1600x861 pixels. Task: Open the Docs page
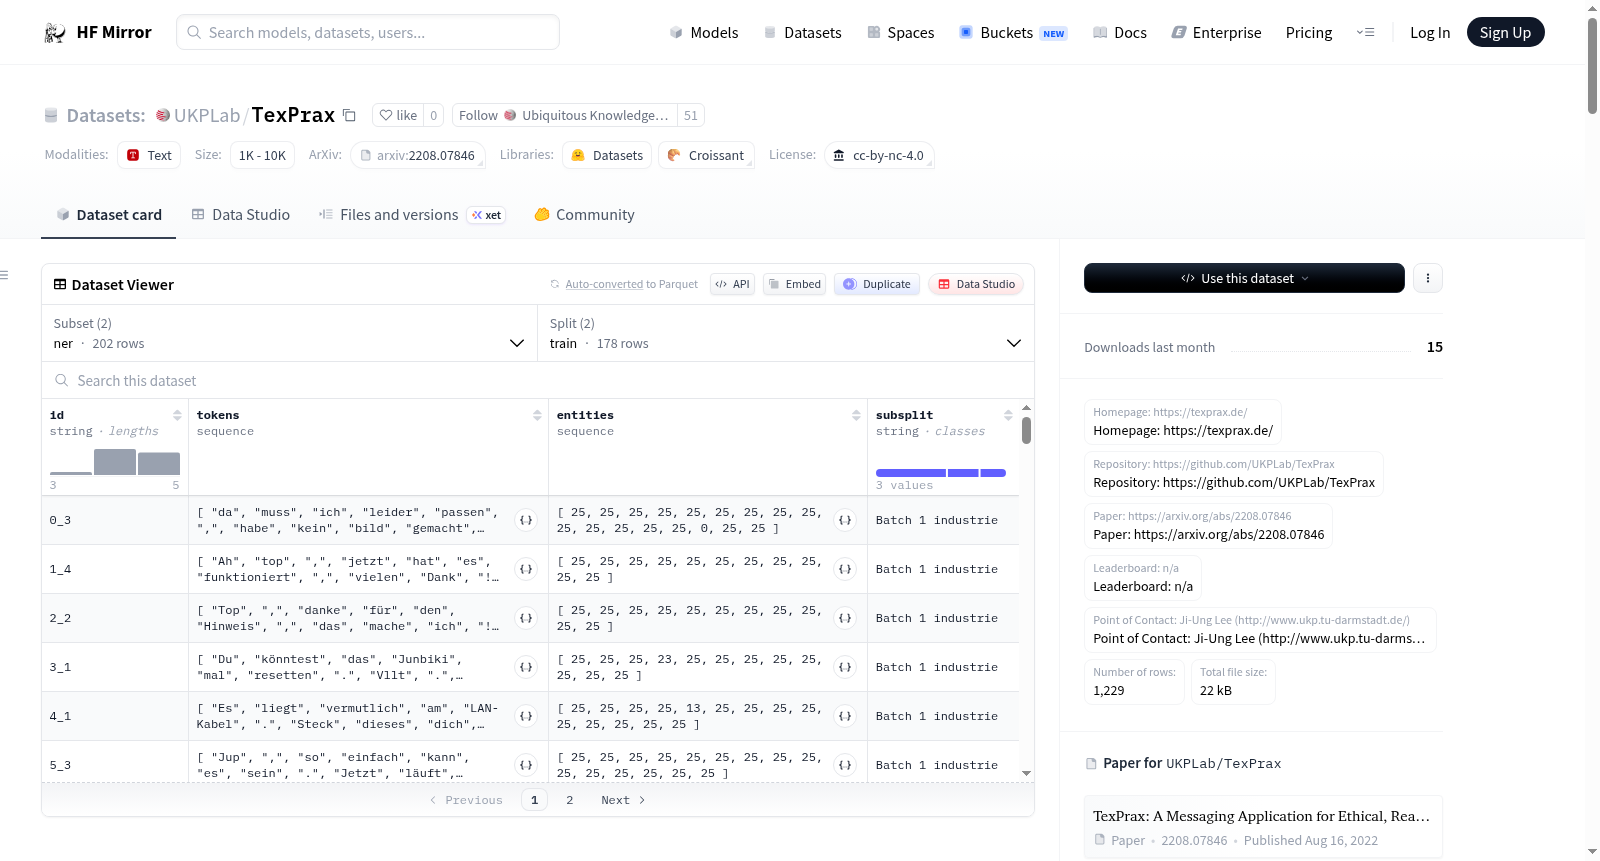(x=1120, y=33)
